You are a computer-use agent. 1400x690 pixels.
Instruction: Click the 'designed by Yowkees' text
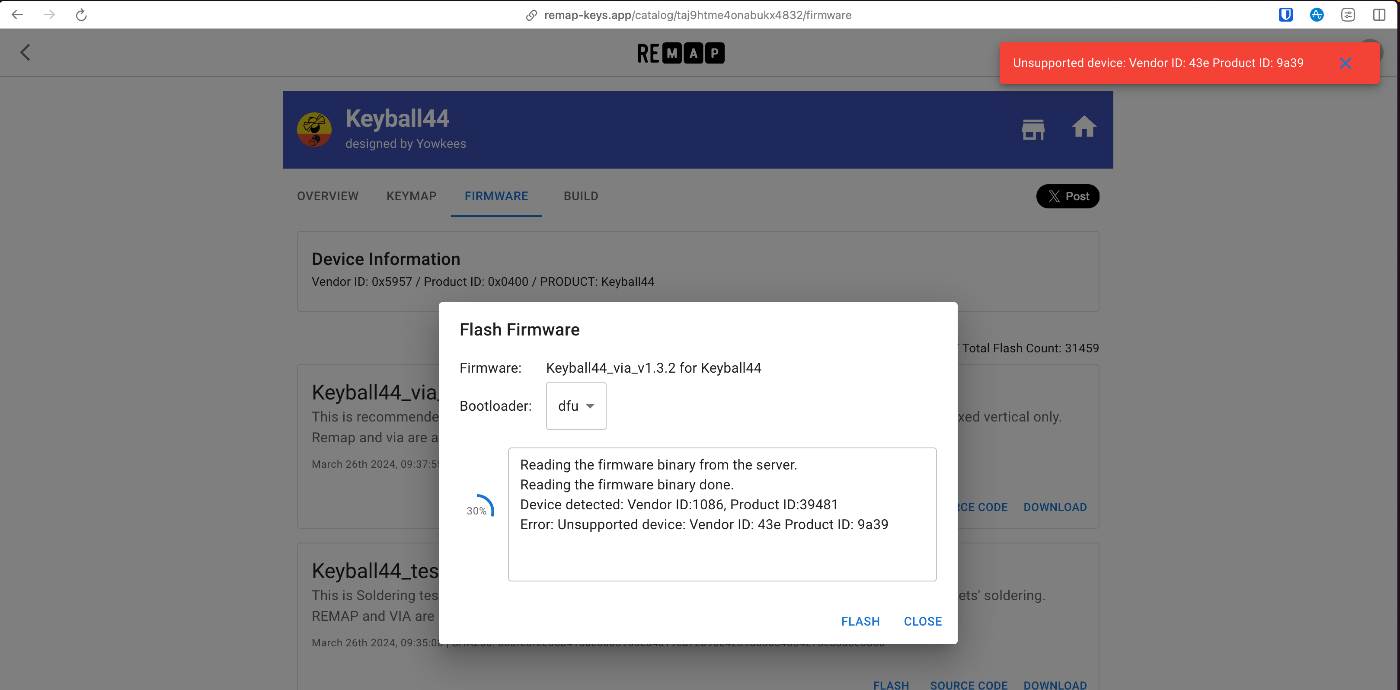(406, 144)
